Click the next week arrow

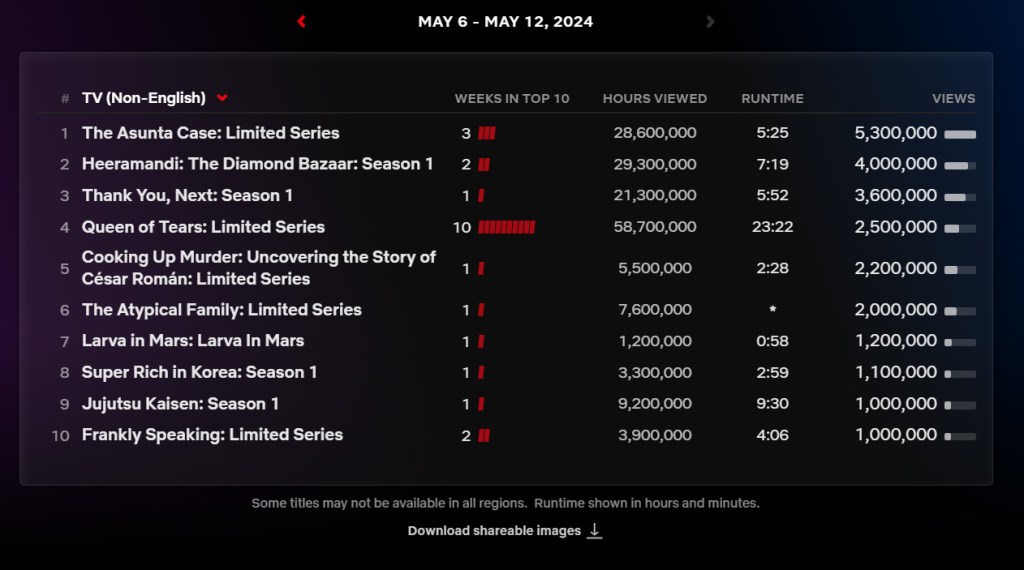click(x=710, y=21)
